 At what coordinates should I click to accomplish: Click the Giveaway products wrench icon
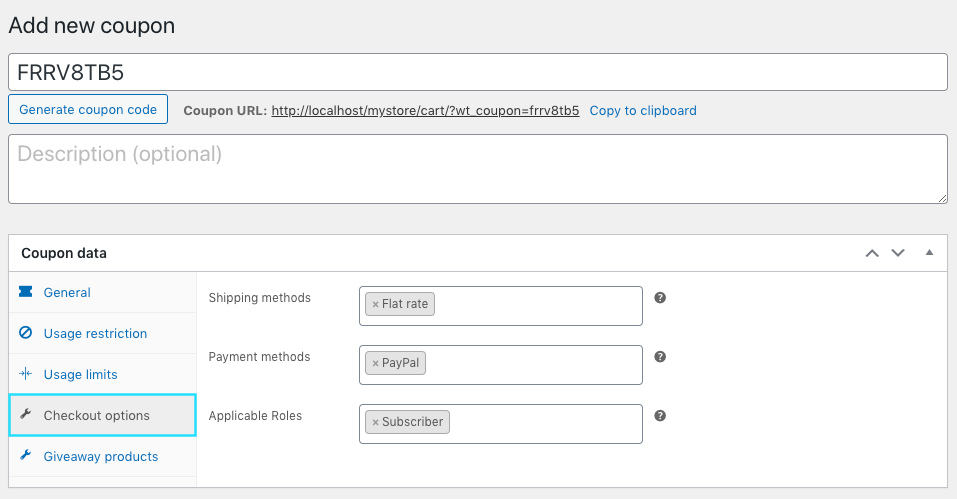coord(26,455)
